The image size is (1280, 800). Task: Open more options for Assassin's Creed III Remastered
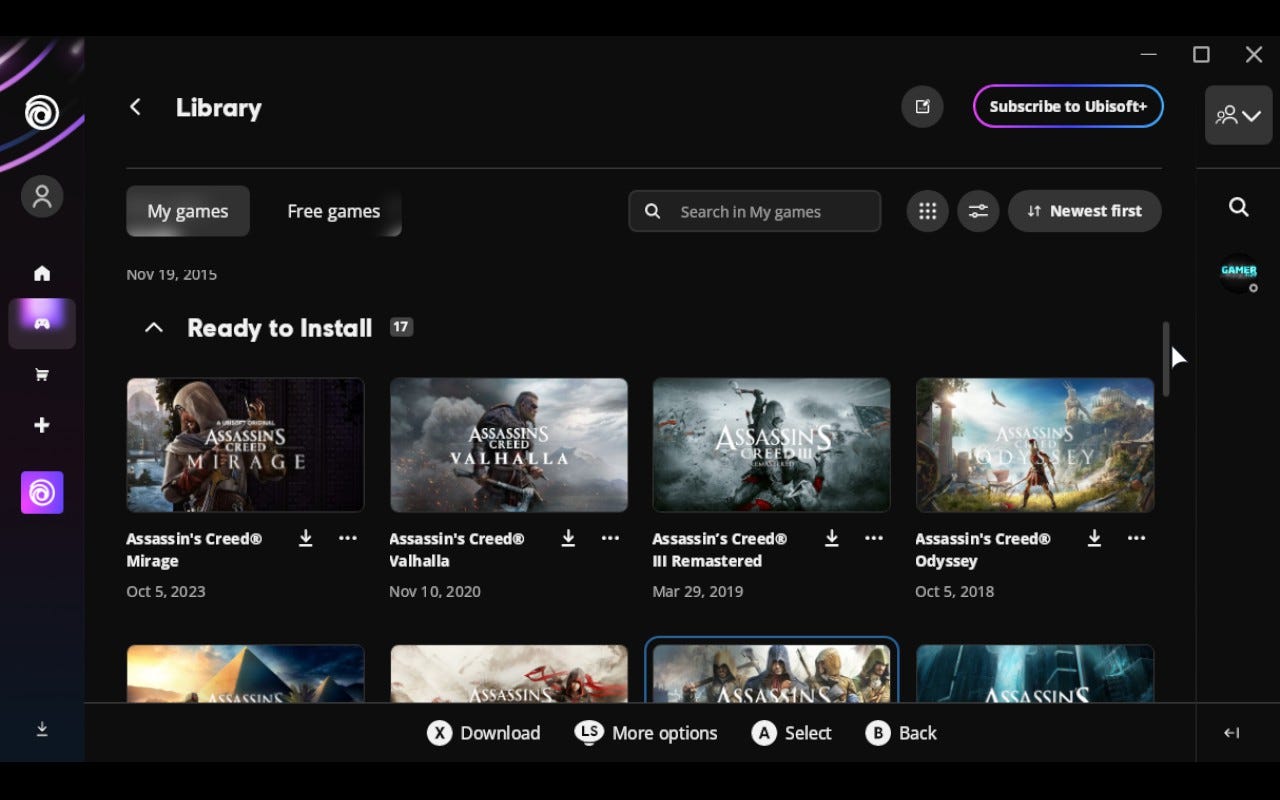pyautogui.click(x=874, y=538)
